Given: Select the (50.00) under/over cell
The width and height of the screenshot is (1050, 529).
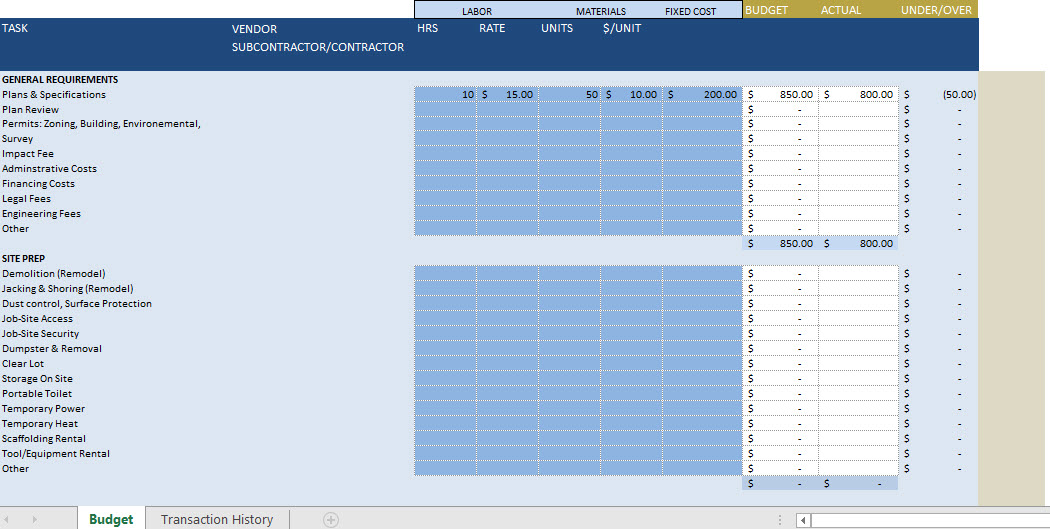Looking at the screenshot, I should pos(939,94).
